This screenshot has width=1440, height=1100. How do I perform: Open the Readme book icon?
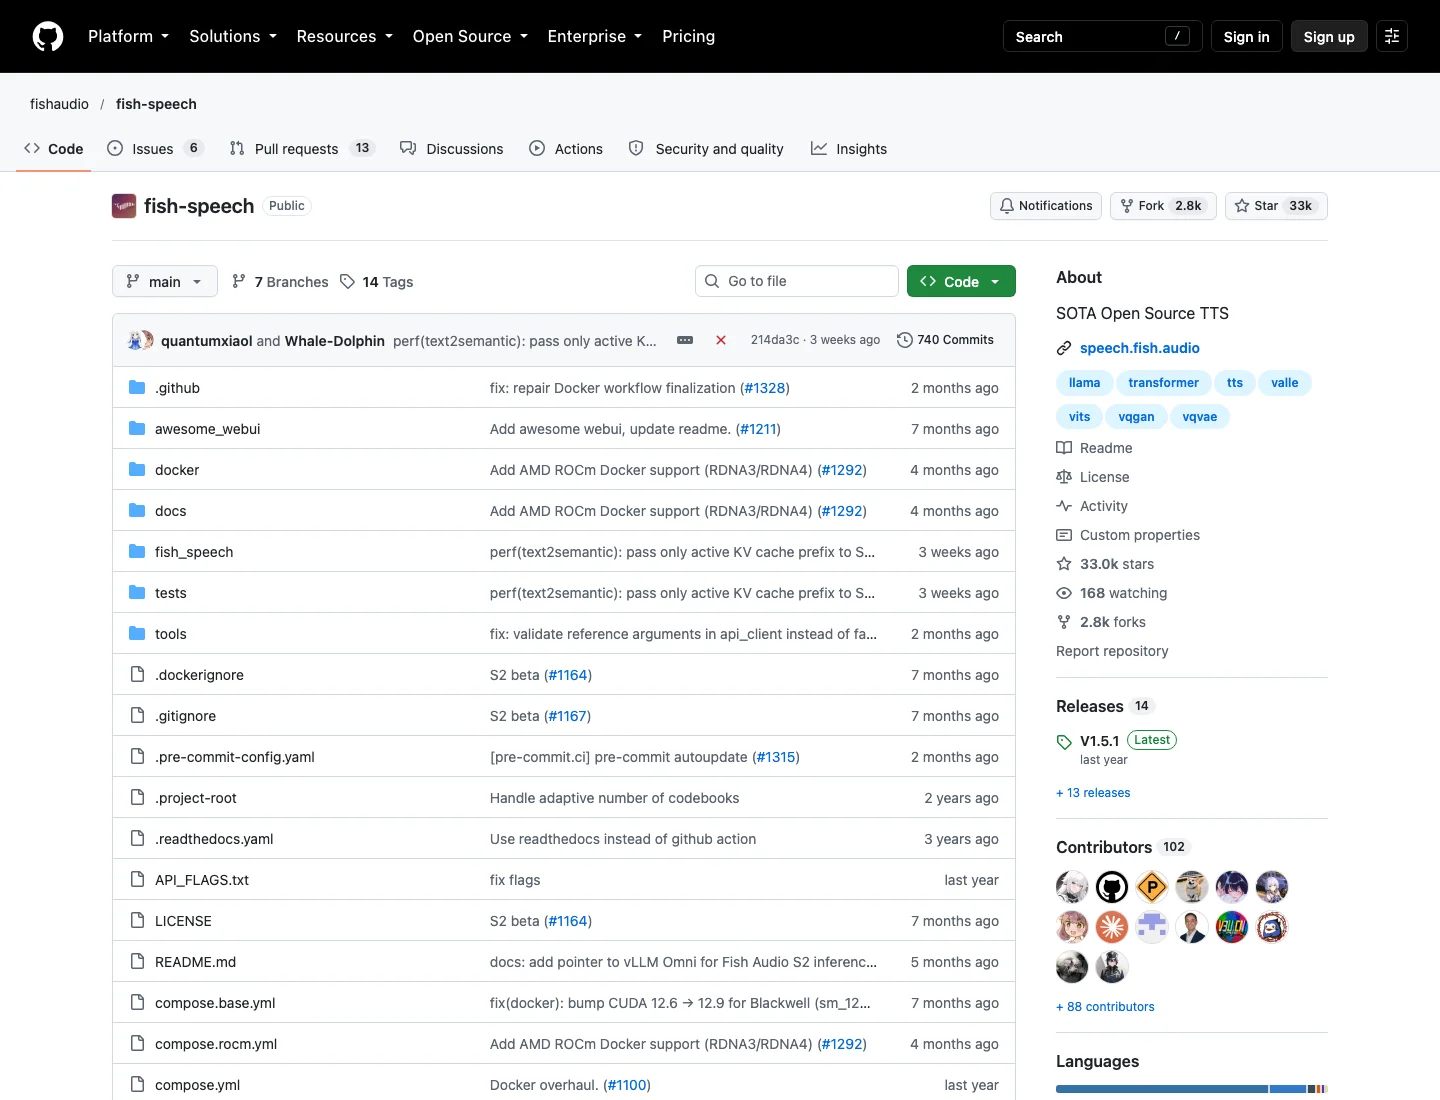point(1064,448)
